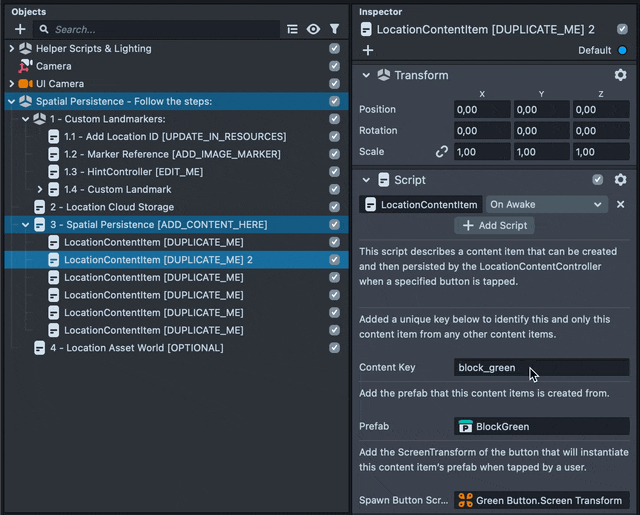Open the Transform component gear settings
The width and height of the screenshot is (640, 515).
coord(620,75)
